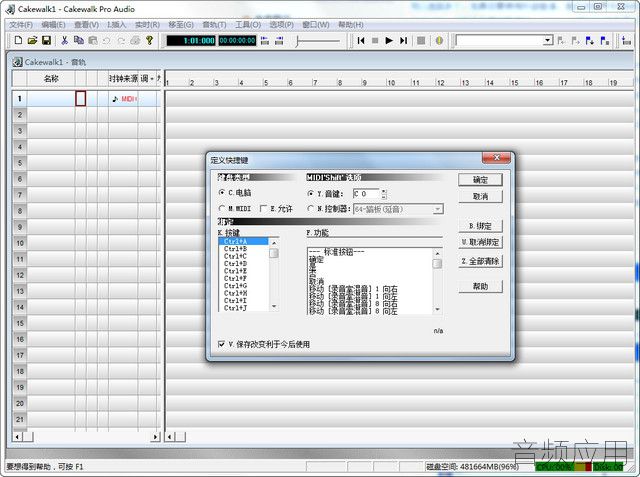Click up arrow of 'C 0' key spinner
The image size is (640, 477).
coord(384,191)
